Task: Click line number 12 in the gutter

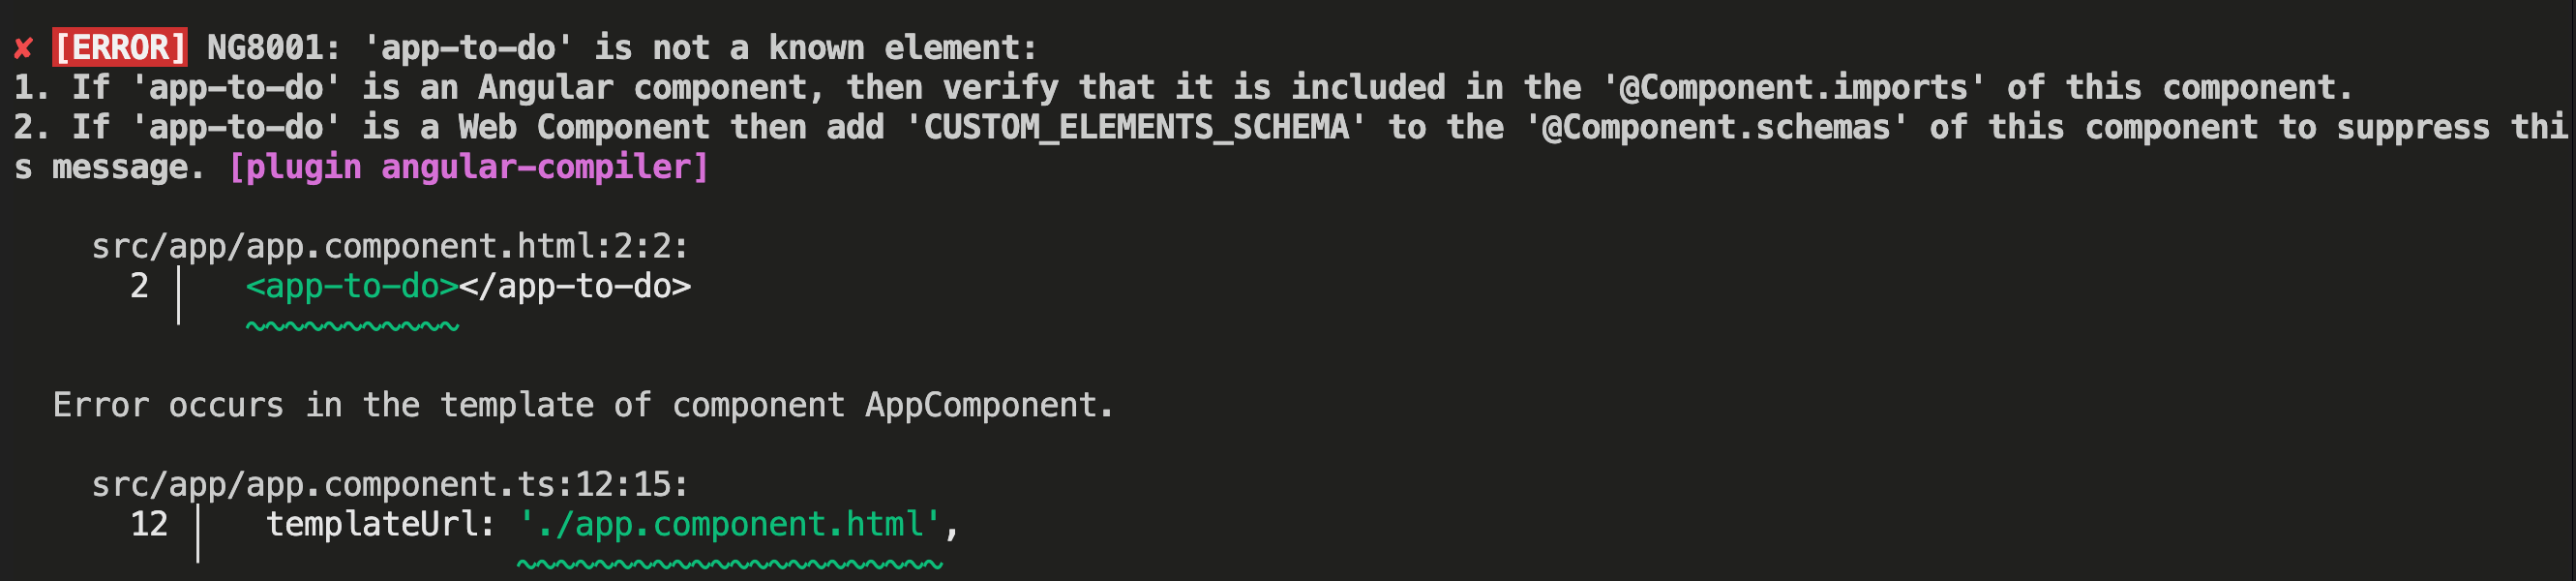Action: coord(149,525)
